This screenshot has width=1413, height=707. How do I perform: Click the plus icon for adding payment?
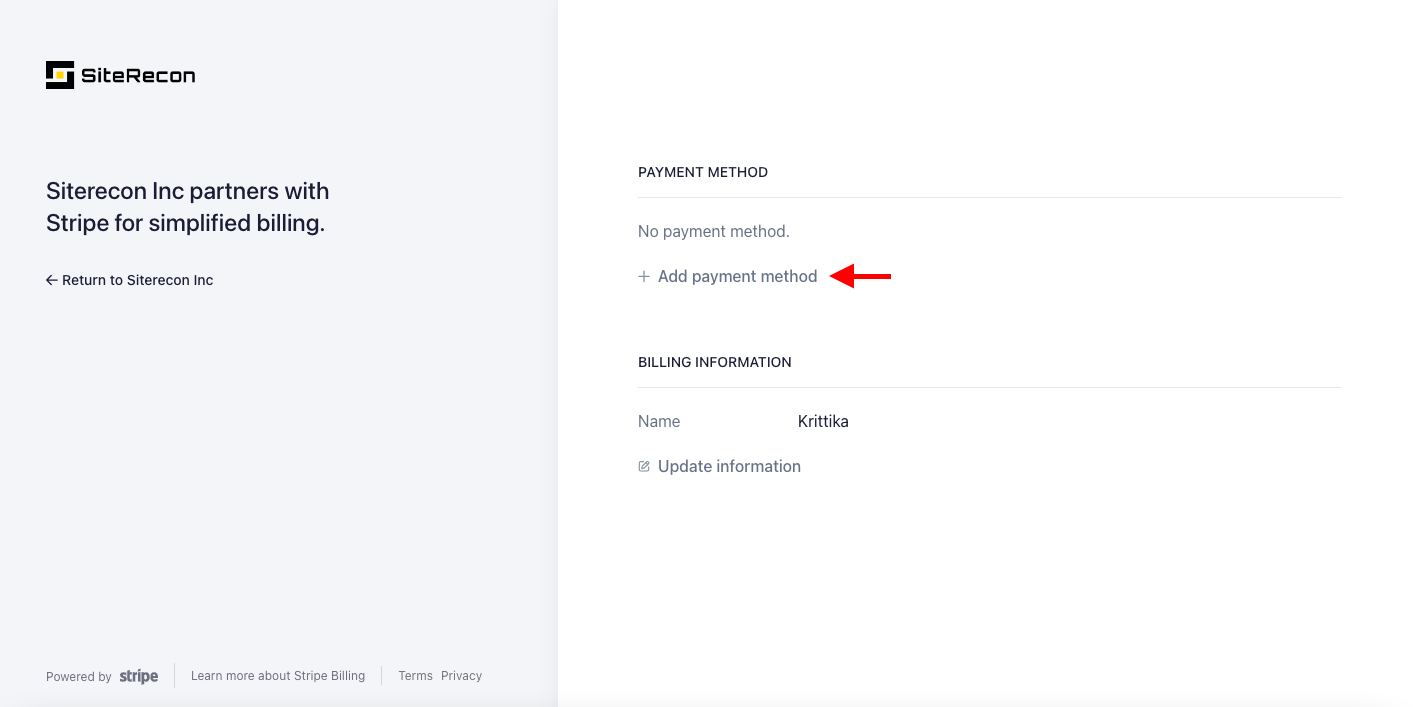(644, 276)
